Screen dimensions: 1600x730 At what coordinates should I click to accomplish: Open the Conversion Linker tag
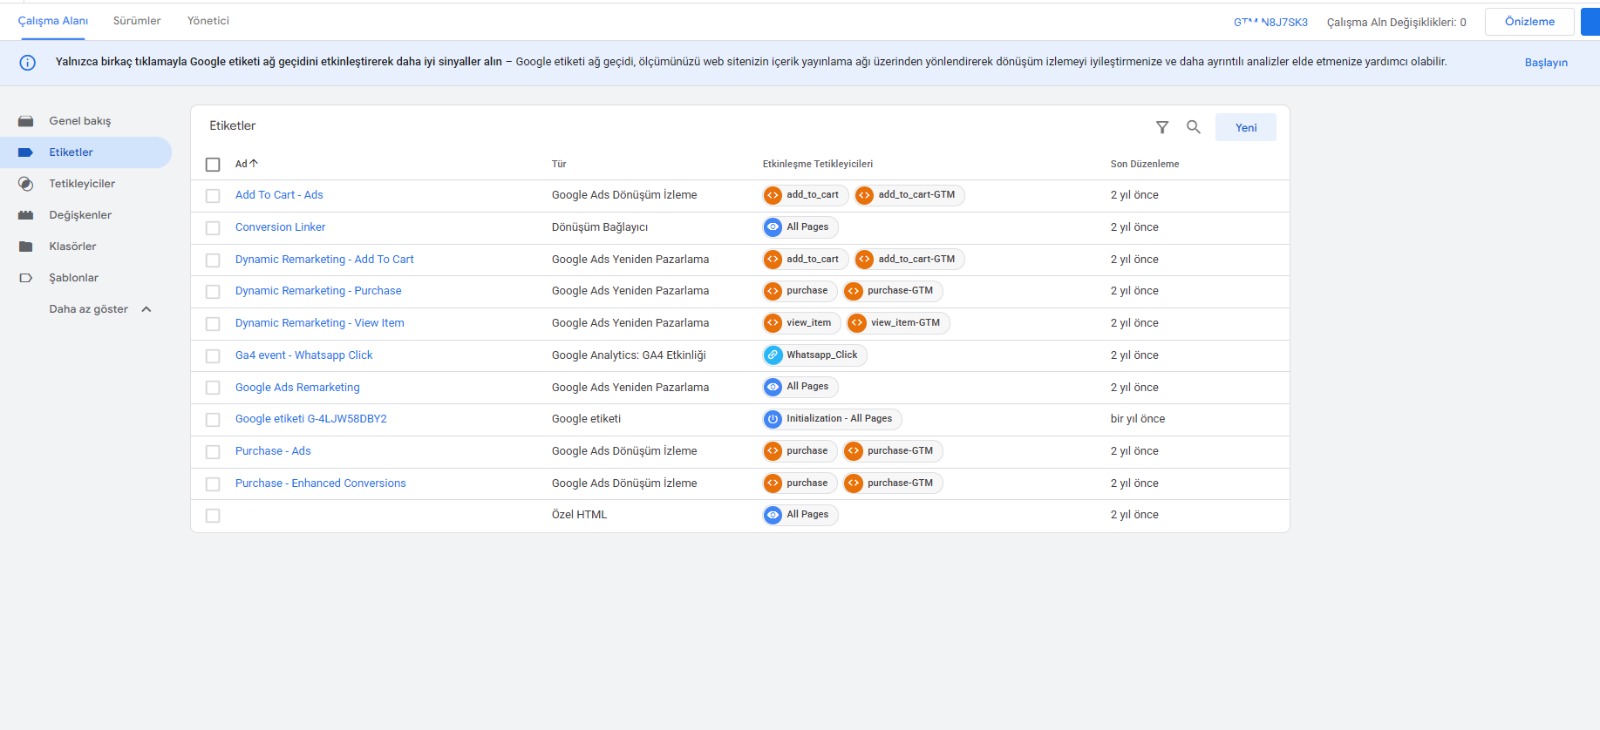pyautogui.click(x=280, y=227)
